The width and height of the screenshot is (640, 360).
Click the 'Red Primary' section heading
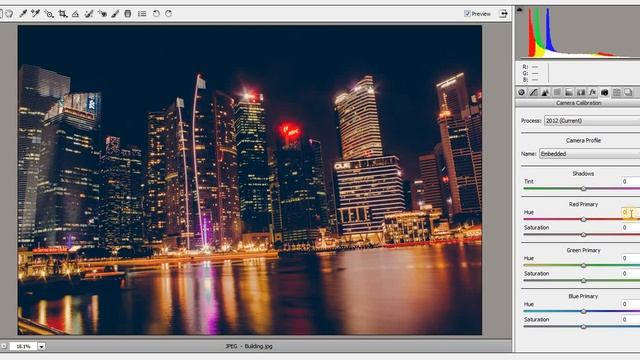pos(583,204)
